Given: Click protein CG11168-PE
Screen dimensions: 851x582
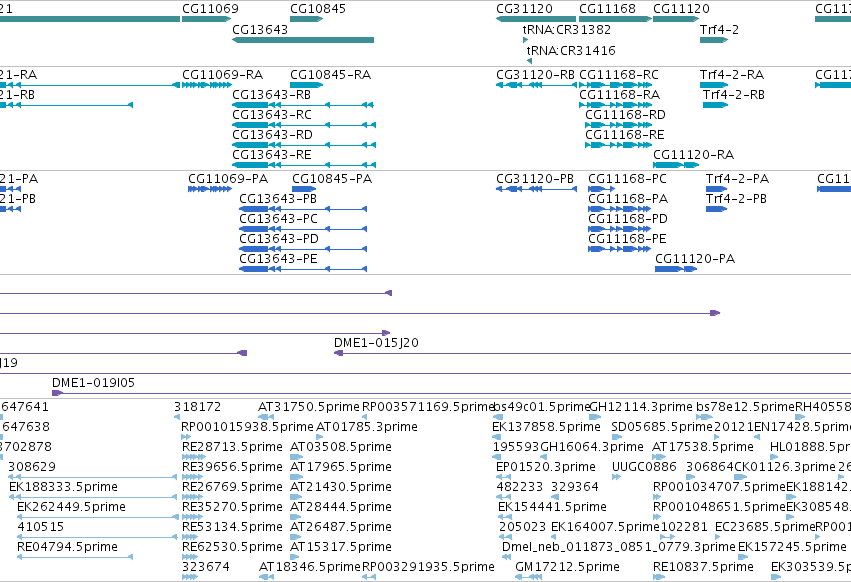Looking at the screenshot, I should 619,249.
